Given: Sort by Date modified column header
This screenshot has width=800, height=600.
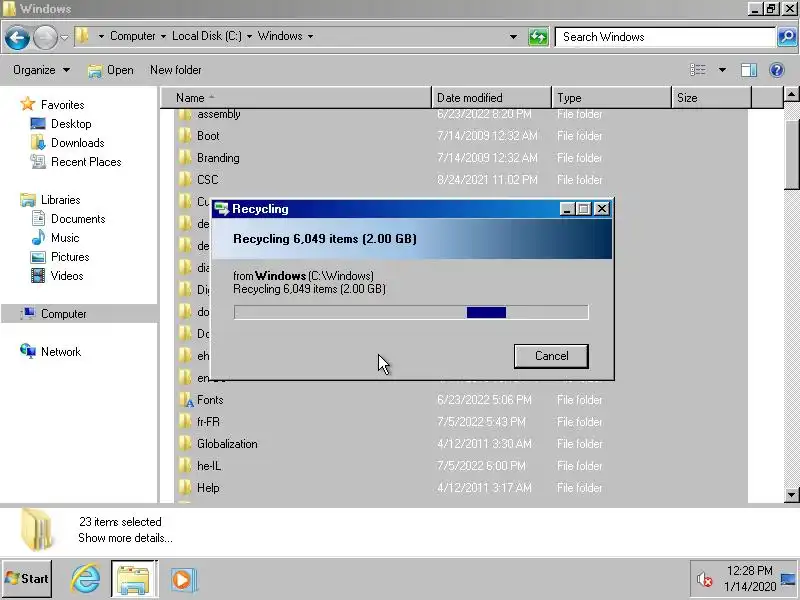Looking at the screenshot, I should tap(491, 97).
